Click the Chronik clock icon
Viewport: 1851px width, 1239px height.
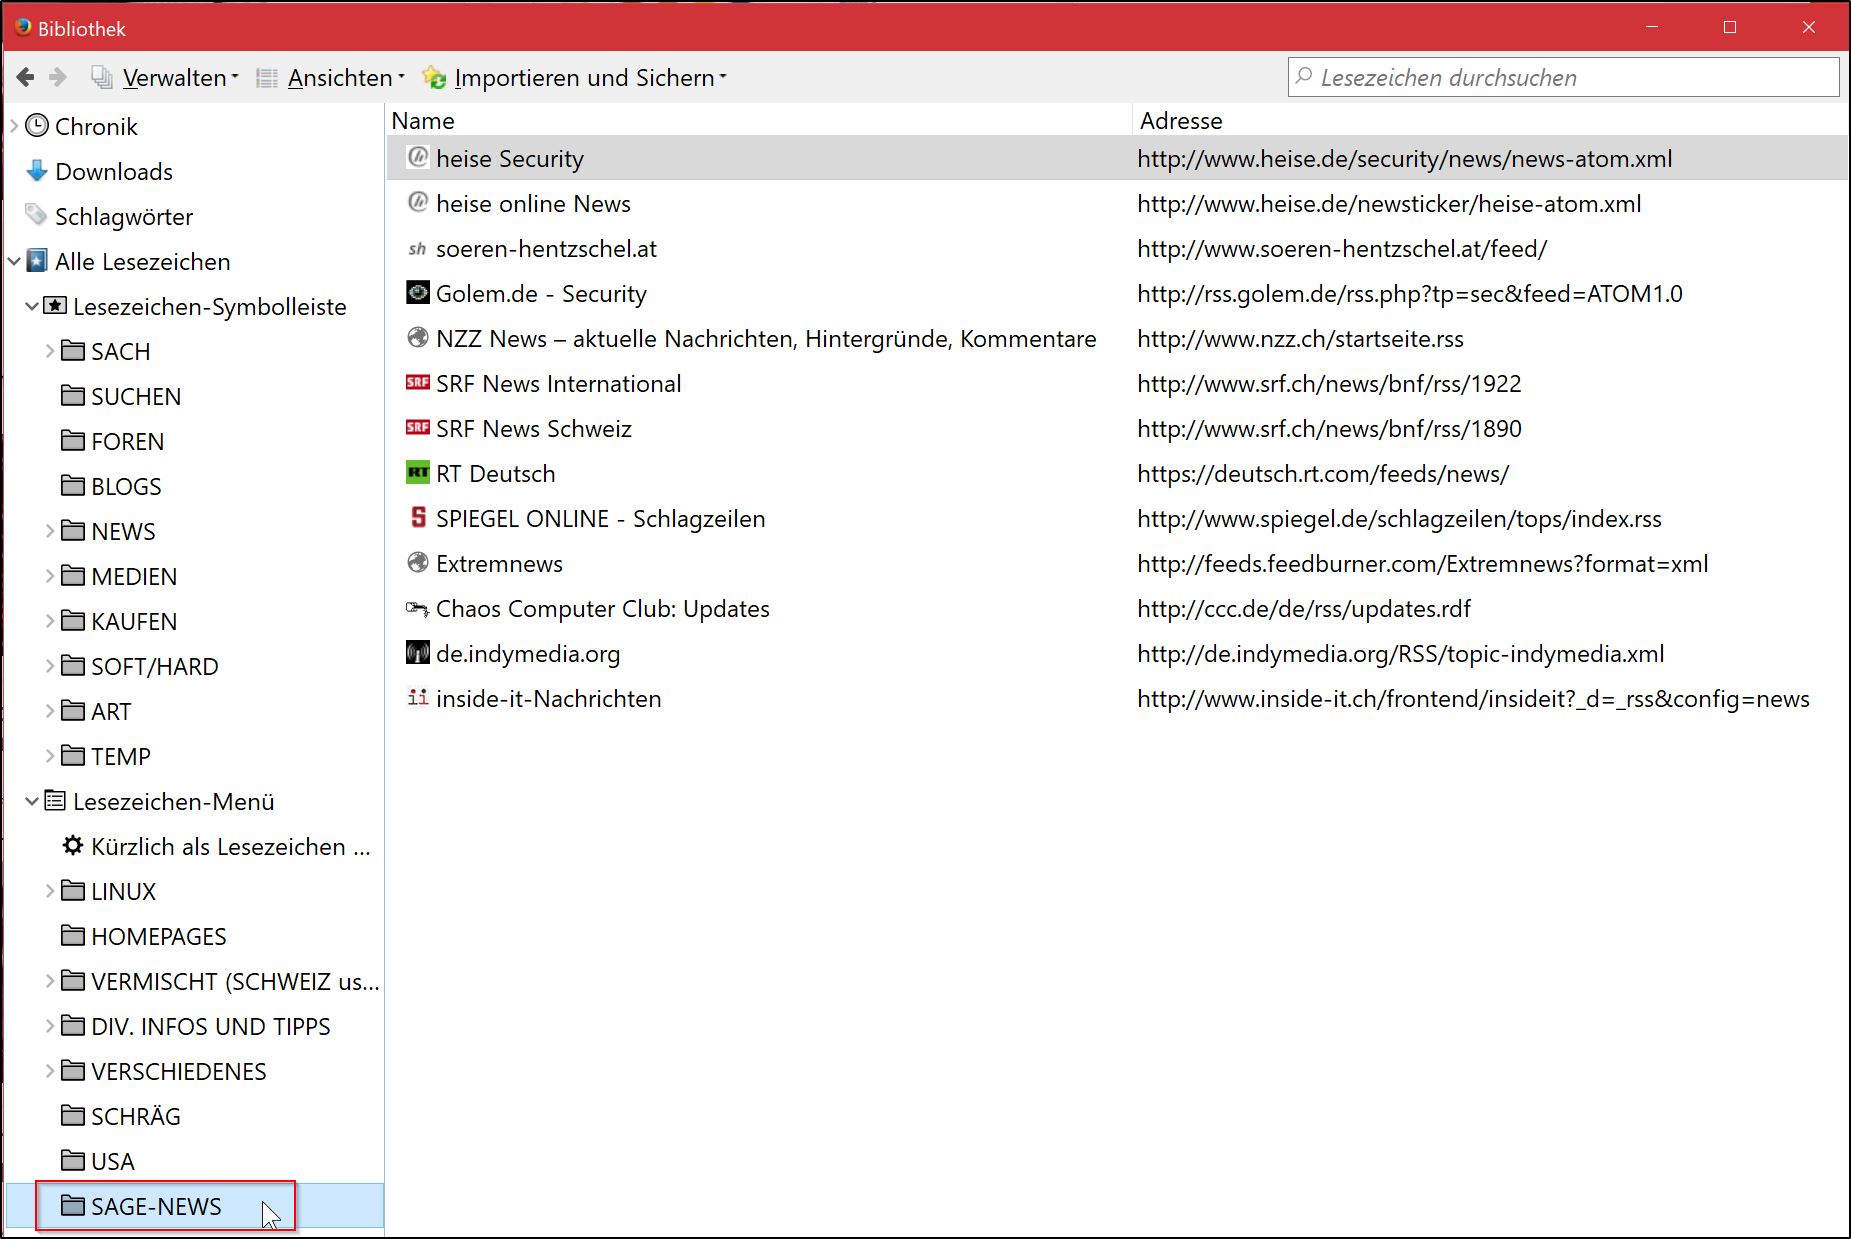point(37,126)
